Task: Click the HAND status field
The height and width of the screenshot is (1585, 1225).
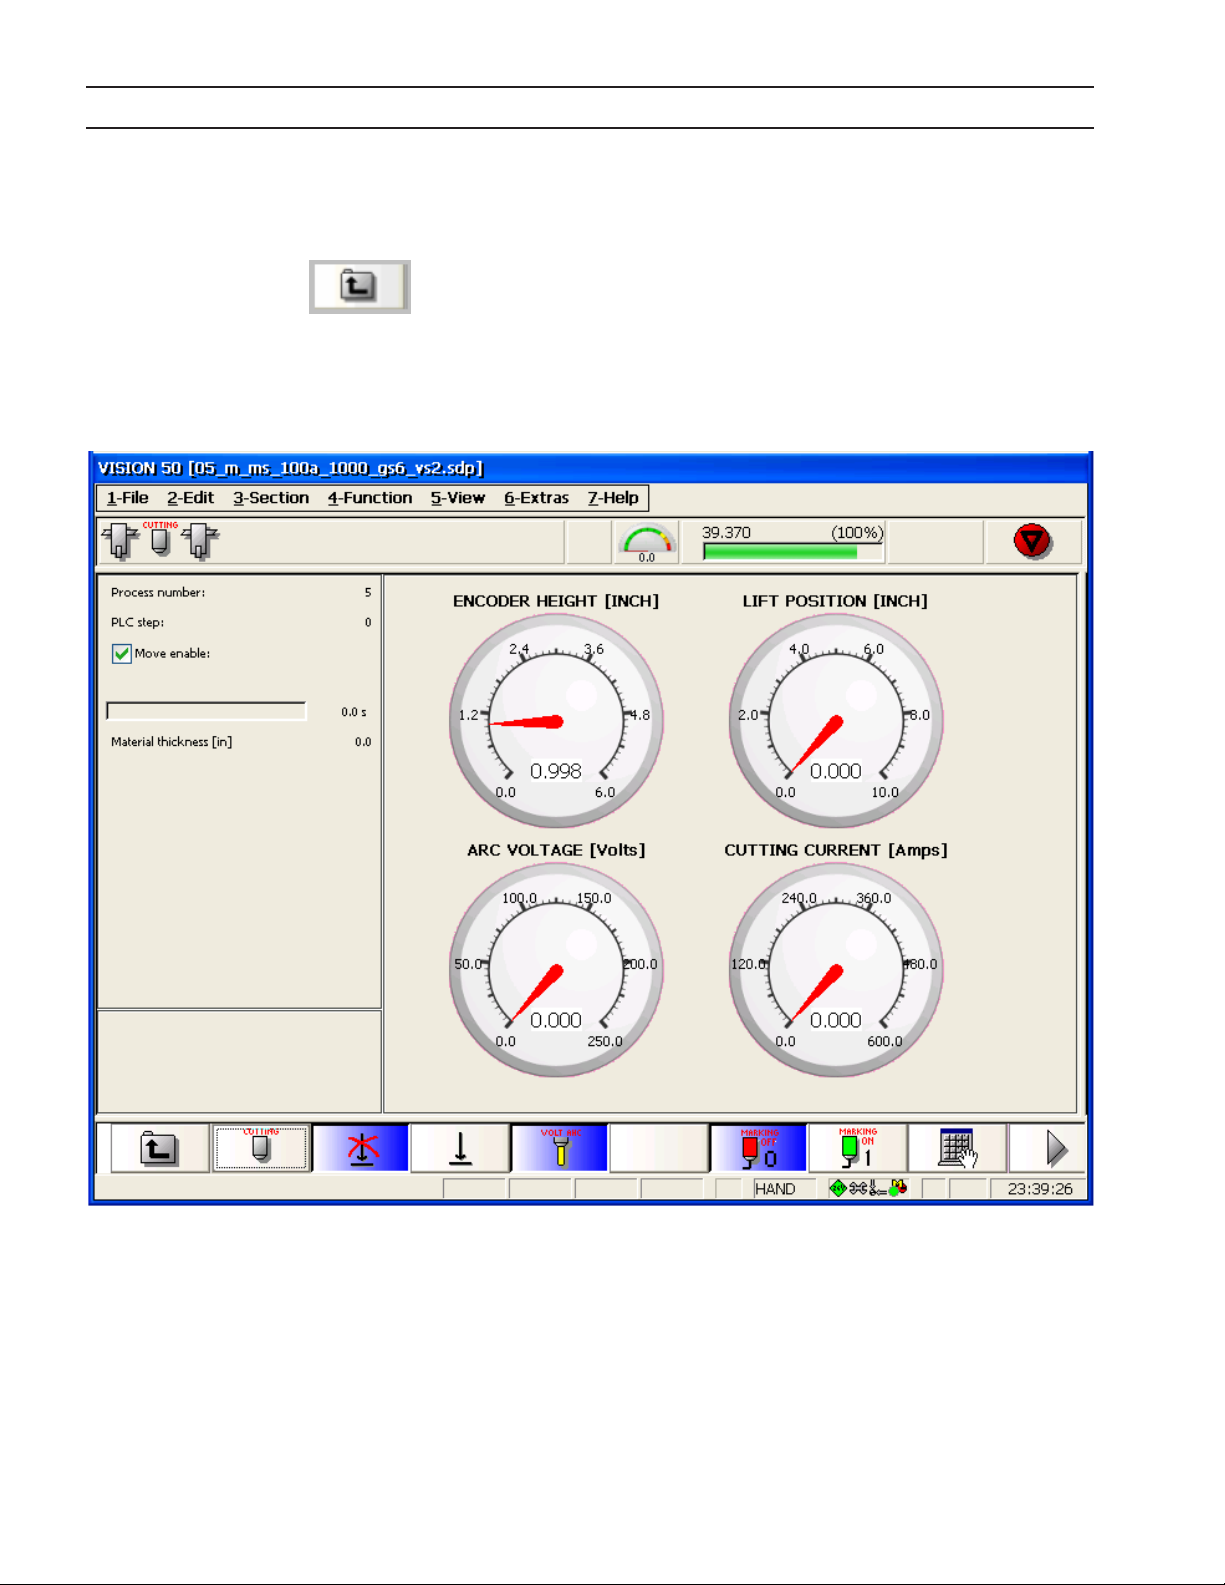Action: (x=784, y=1189)
